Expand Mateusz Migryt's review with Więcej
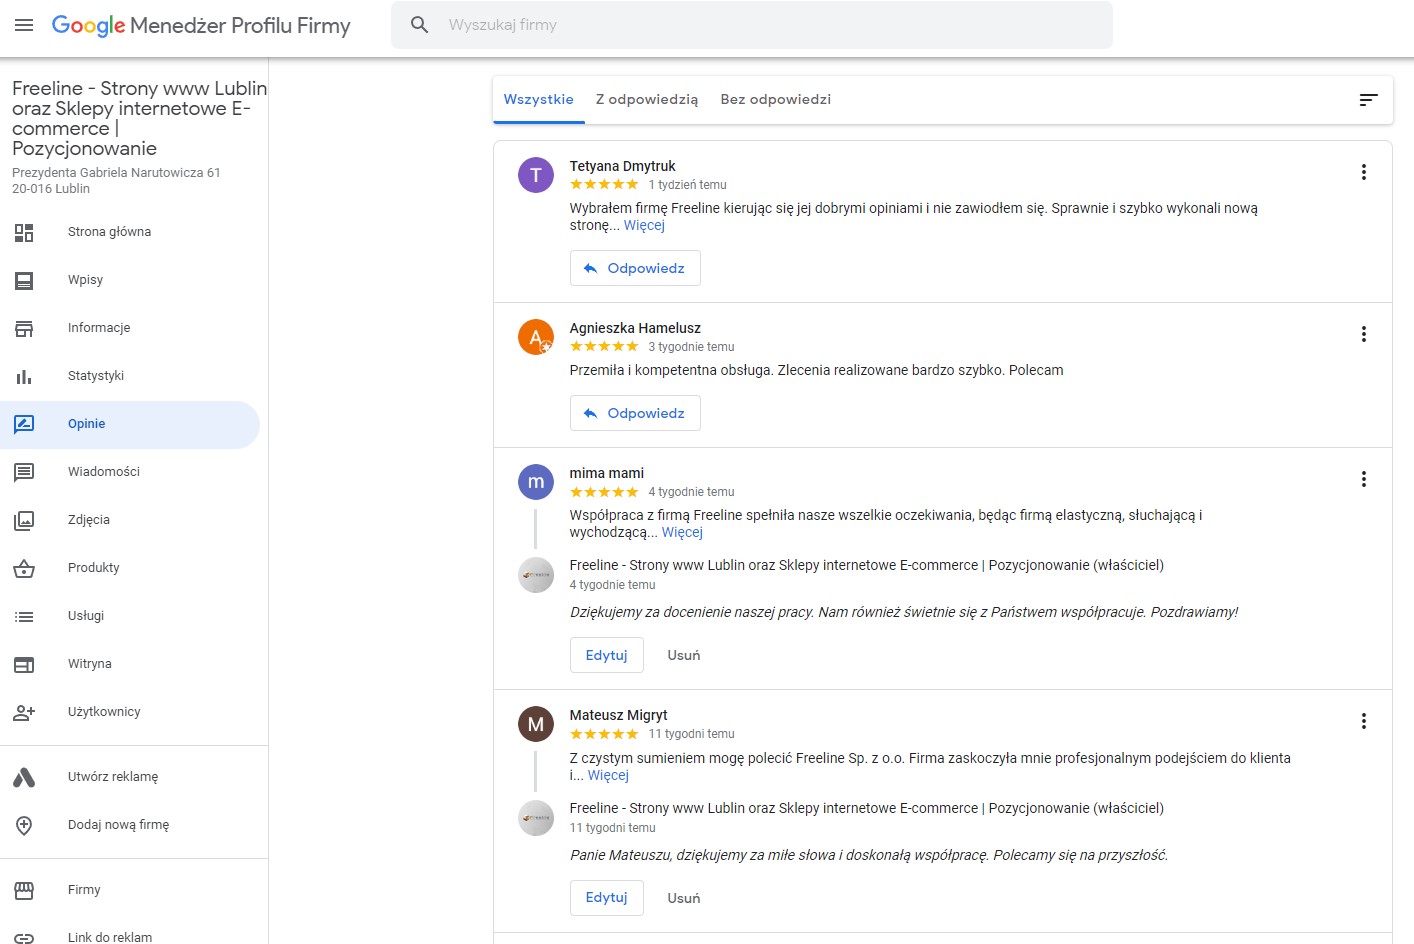The image size is (1414, 944). pos(608,775)
